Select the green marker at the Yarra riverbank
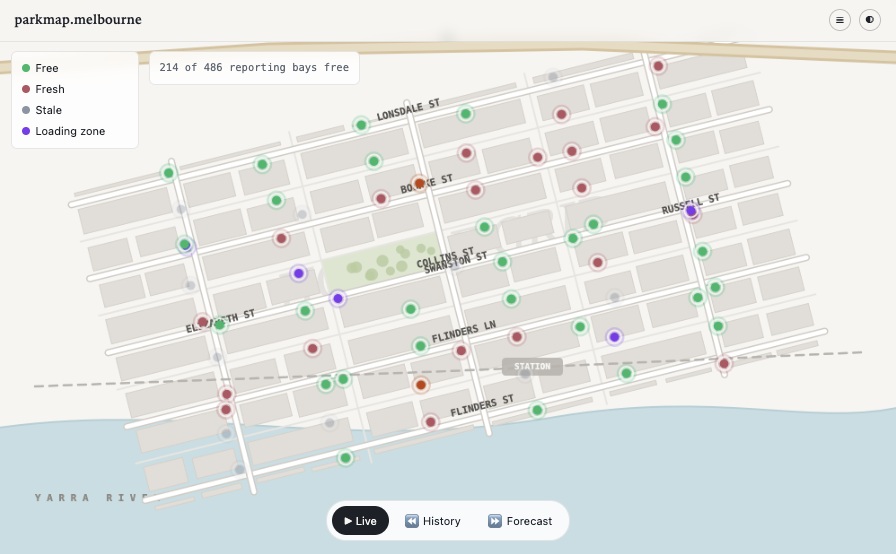 (345, 457)
